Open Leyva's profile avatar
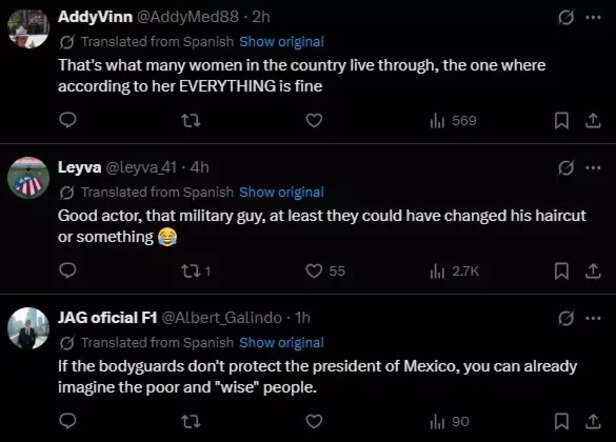The width and height of the screenshot is (616, 442). pyautogui.click(x=28, y=178)
